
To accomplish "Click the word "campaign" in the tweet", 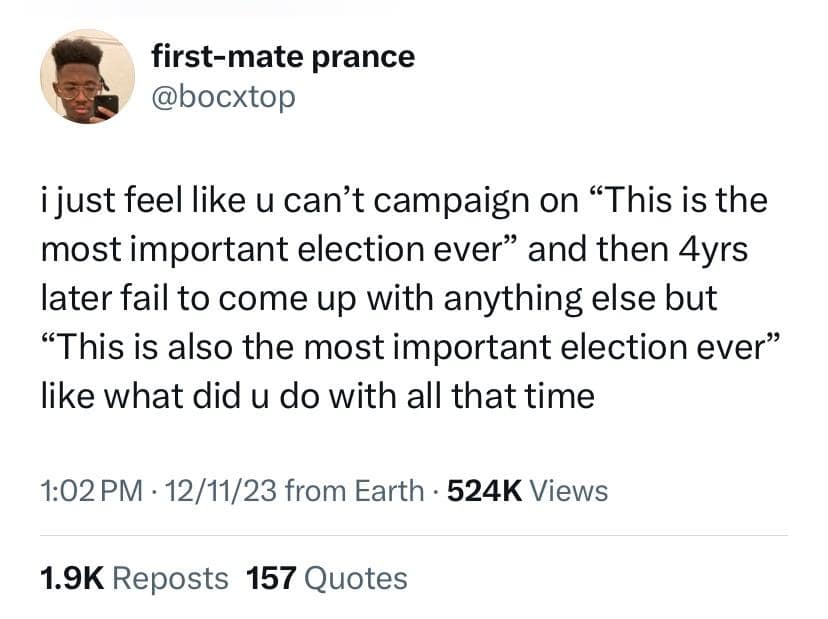I will (x=455, y=201).
